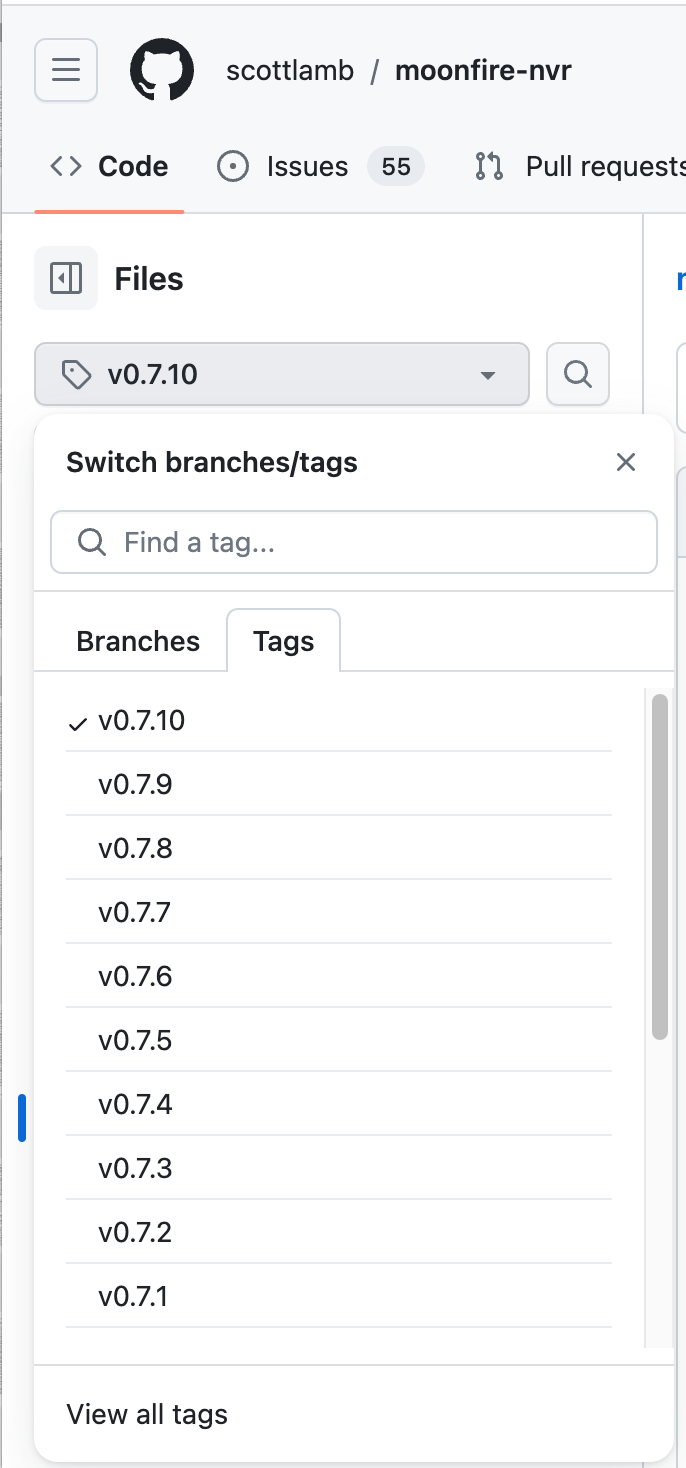
Task: Open the repository search with magnifier icon
Action: 578,374
